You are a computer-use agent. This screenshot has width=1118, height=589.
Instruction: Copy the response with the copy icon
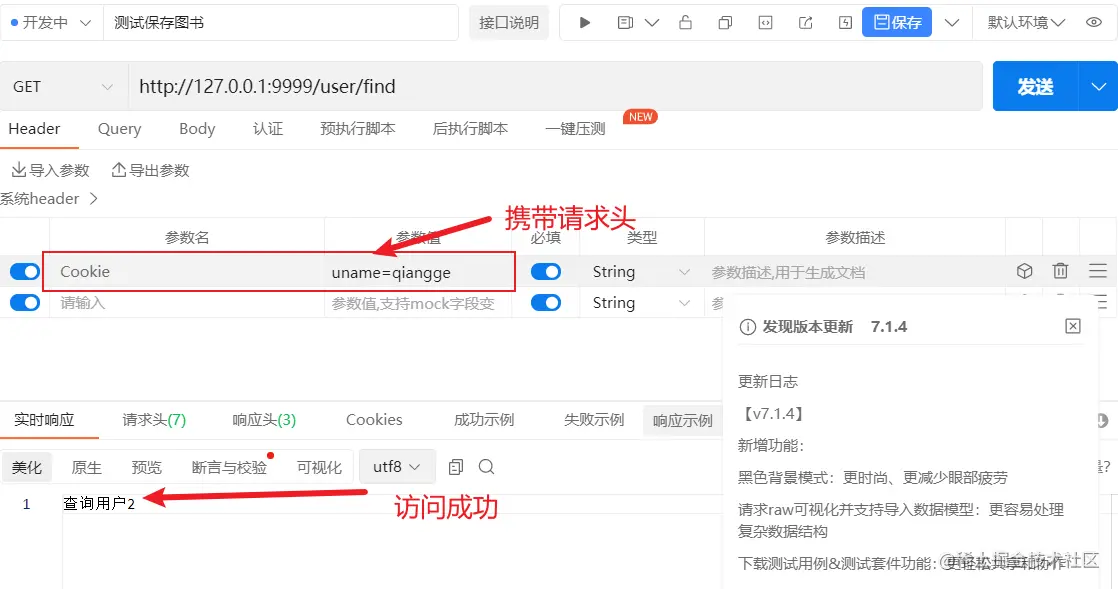[456, 466]
